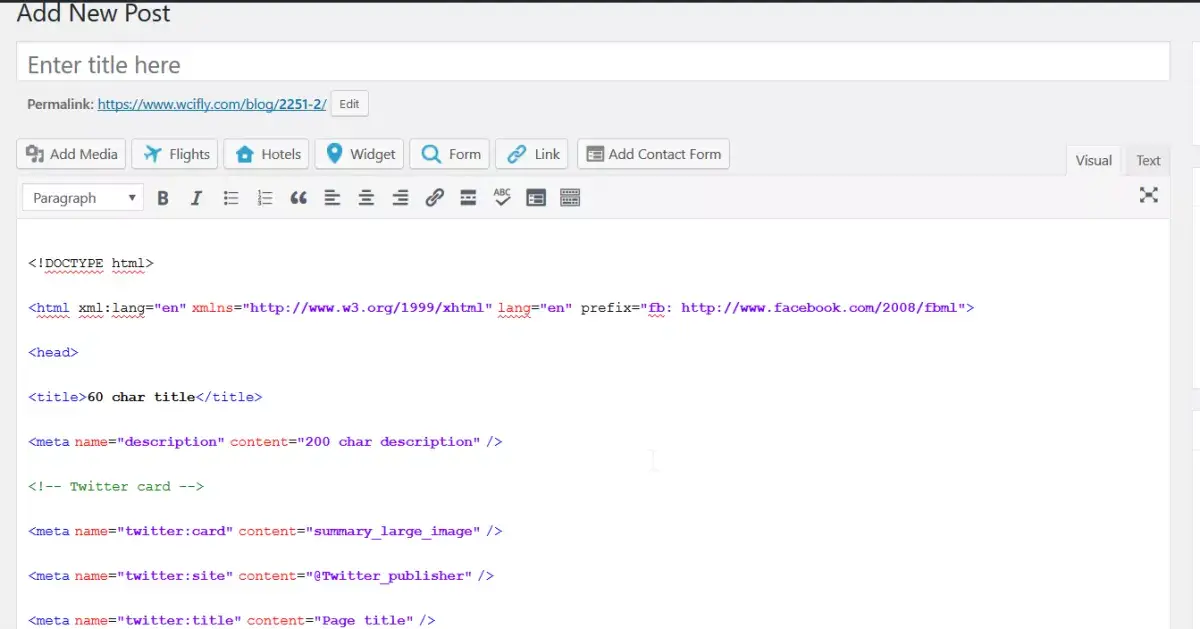Click the '200 char description' meta line
Image resolution: width=1200 pixels, height=629 pixels.
tap(265, 442)
